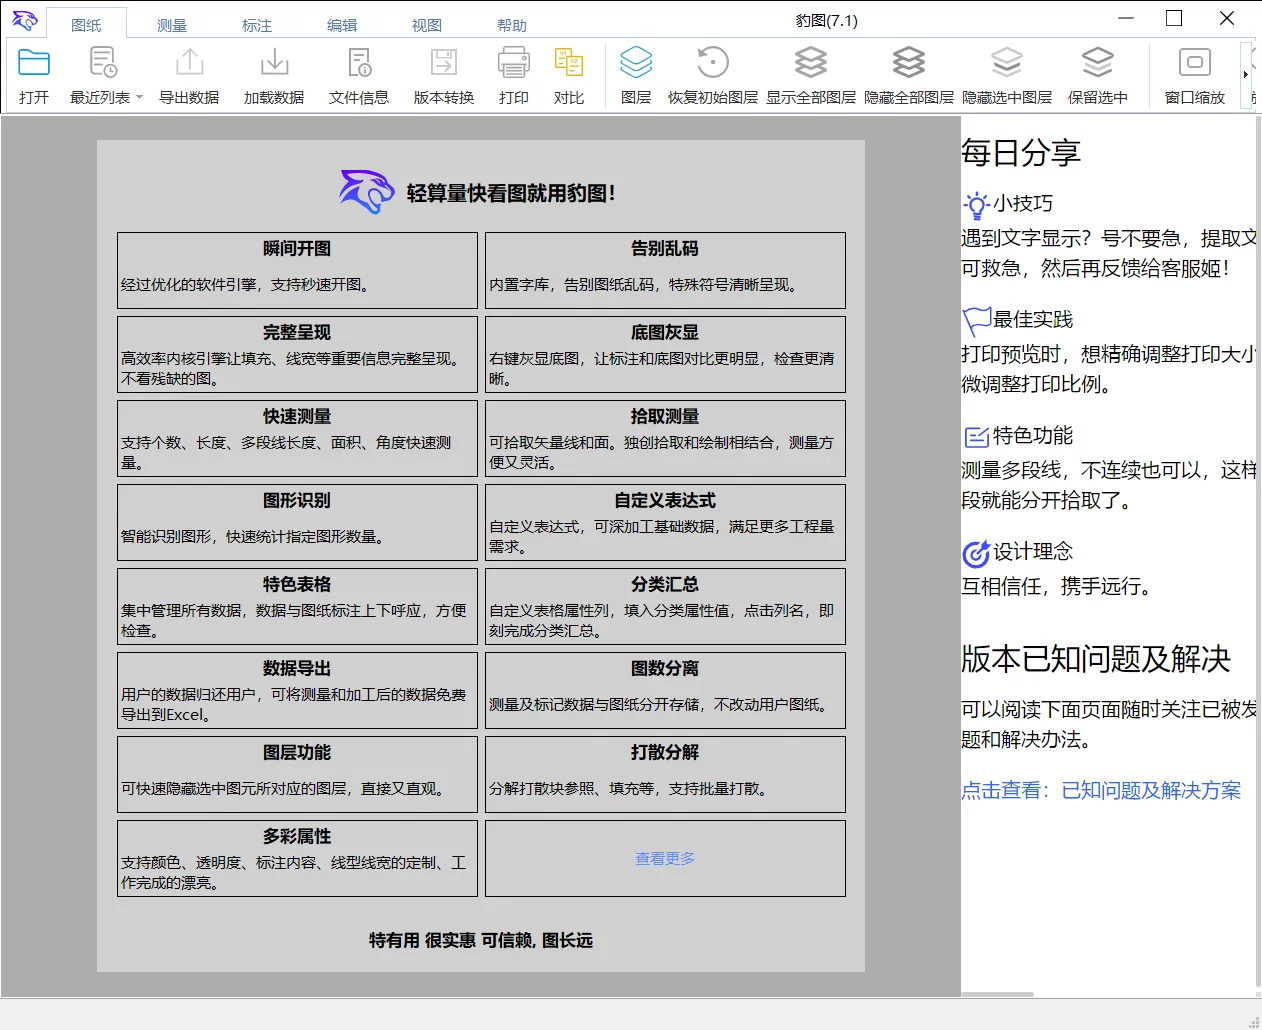Click the 打印 print icon
This screenshot has height=1030, width=1262.
point(514,64)
